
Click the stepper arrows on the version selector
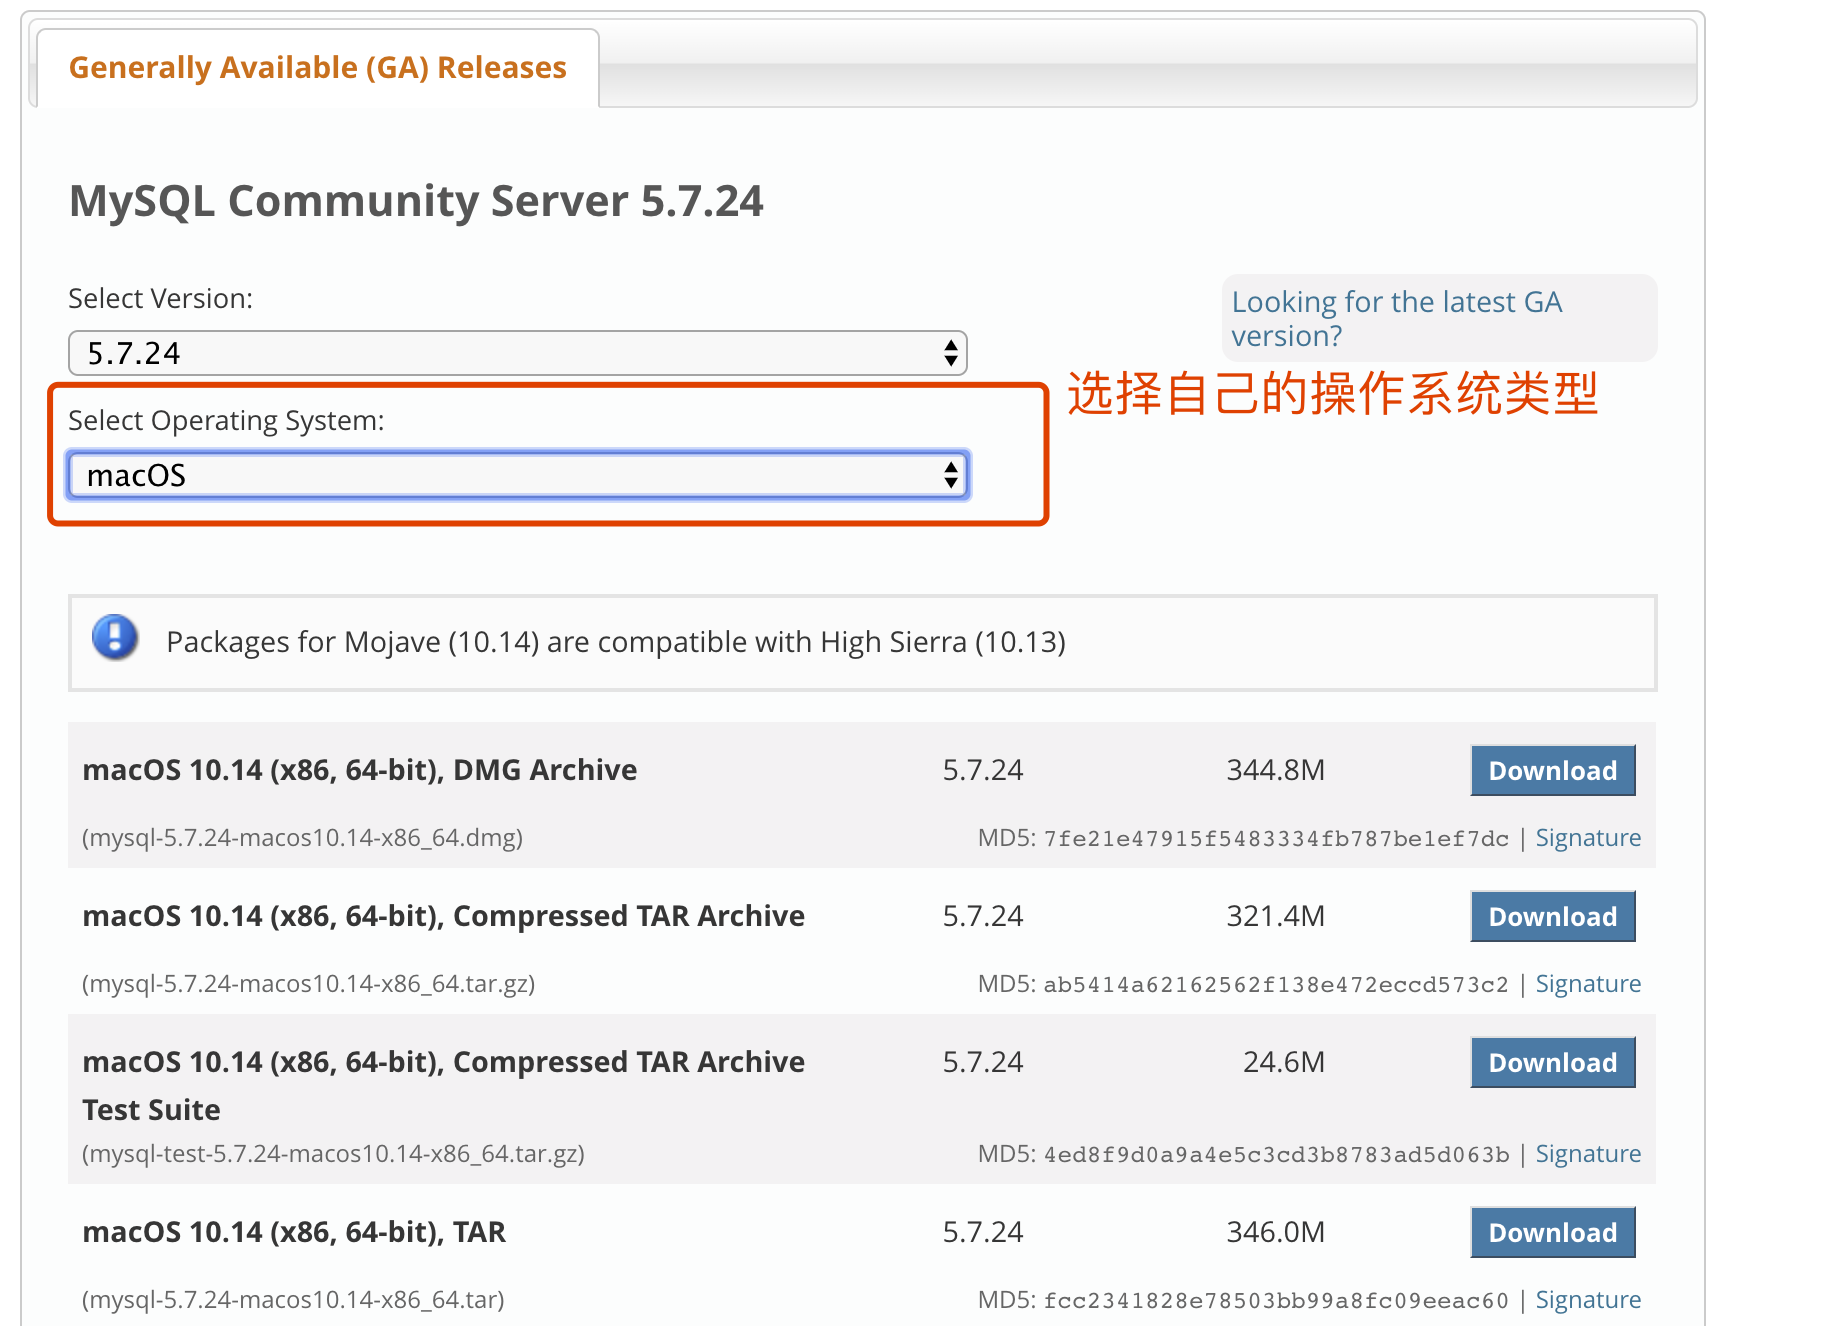coord(949,353)
